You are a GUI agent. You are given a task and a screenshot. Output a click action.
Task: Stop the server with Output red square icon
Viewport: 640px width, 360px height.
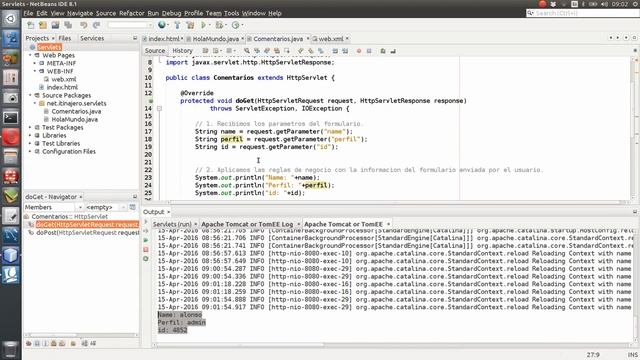point(146,249)
